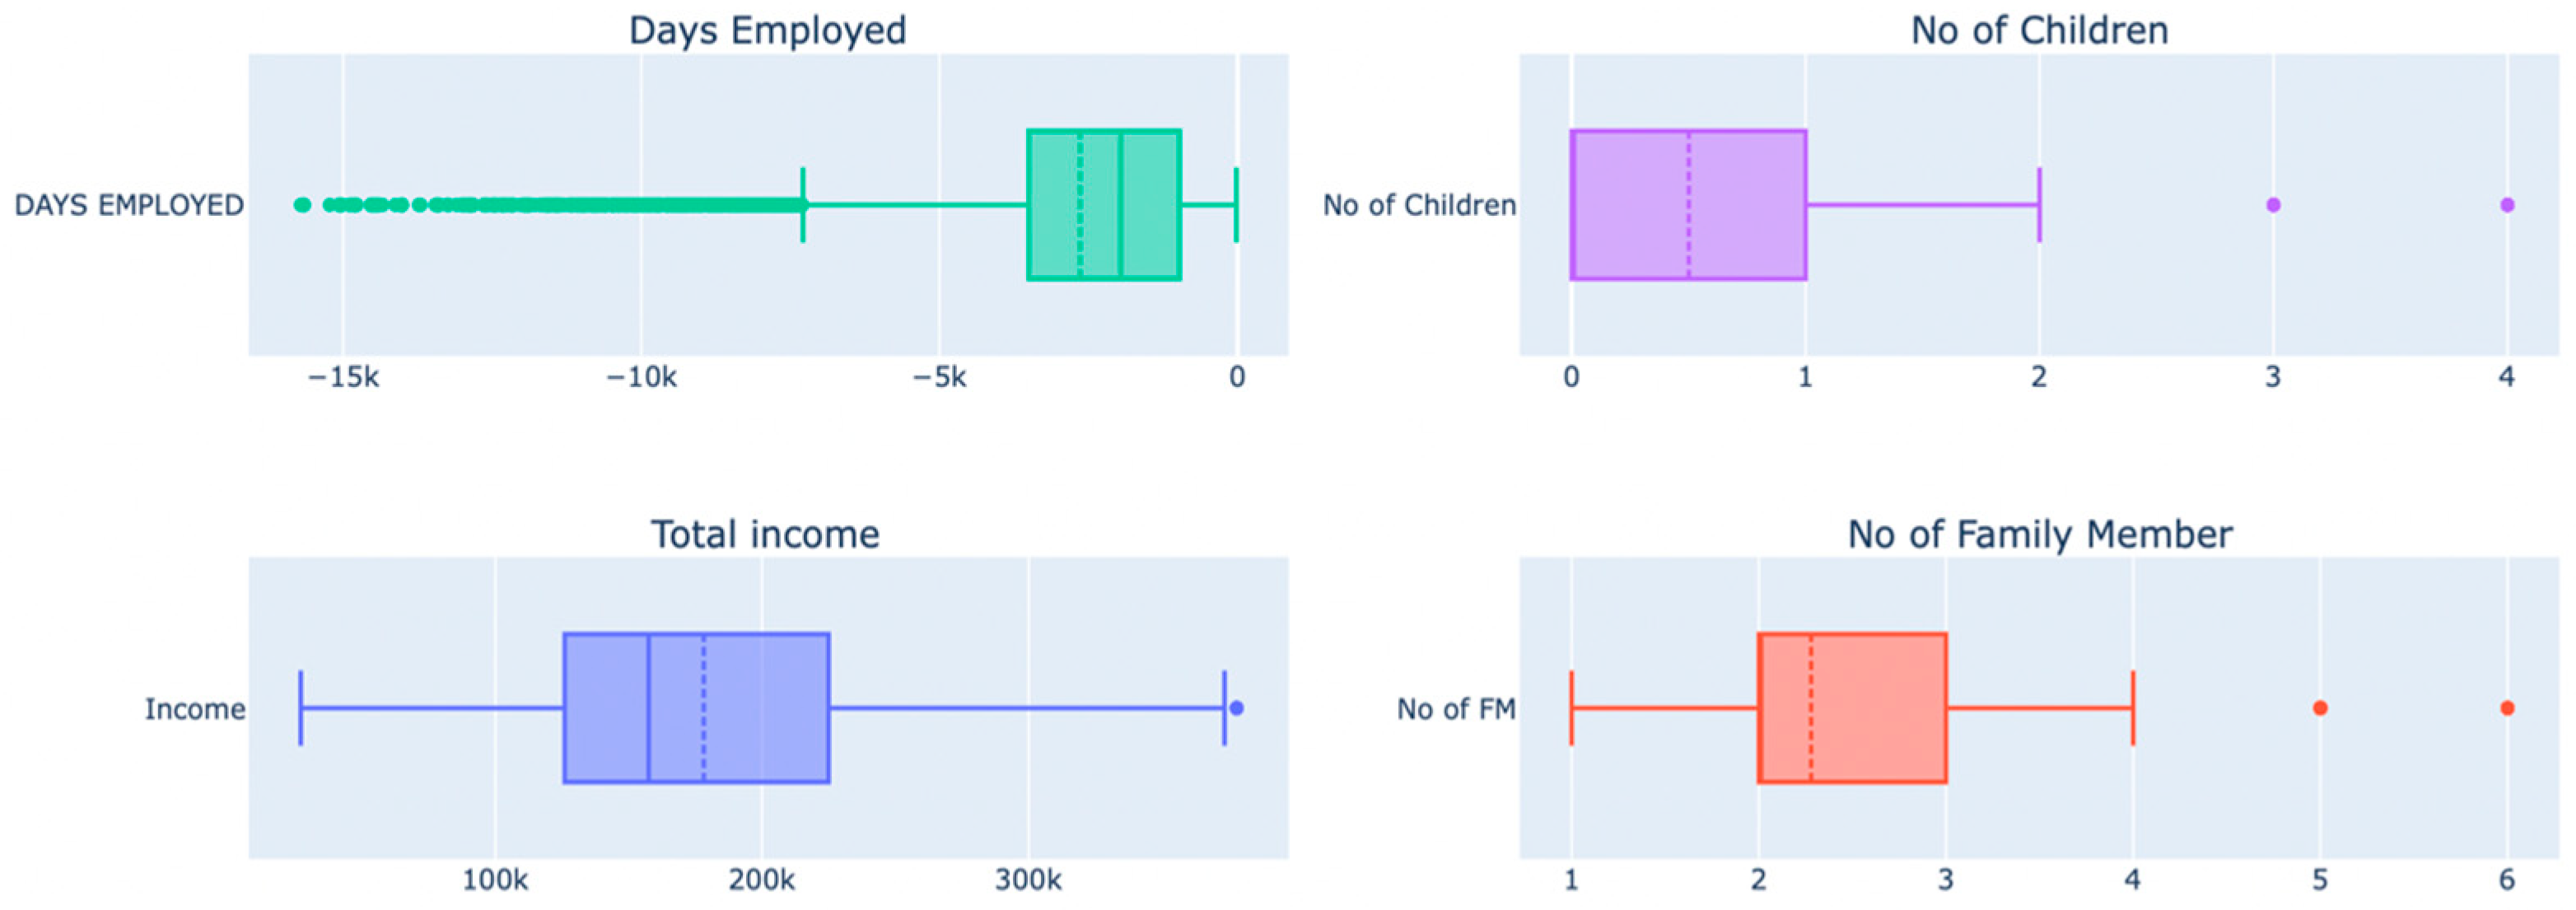The width and height of the screenshot is (2576, 910).
Task: Click the red outlier point at 6 family members
Action: [2507, 708]
